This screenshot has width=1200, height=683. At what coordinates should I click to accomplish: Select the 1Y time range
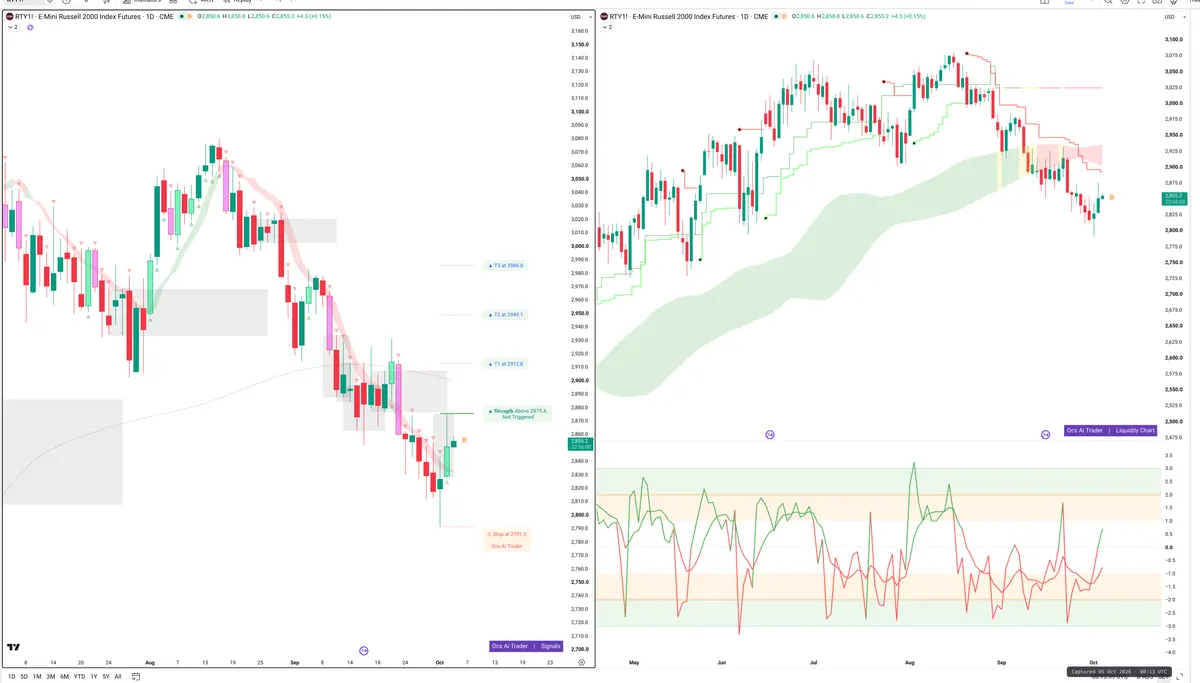[94, 676]
